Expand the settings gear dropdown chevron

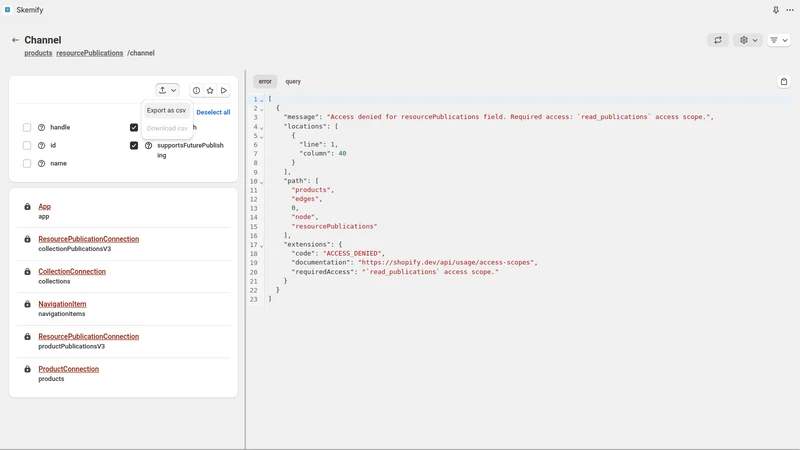(755, 40)
